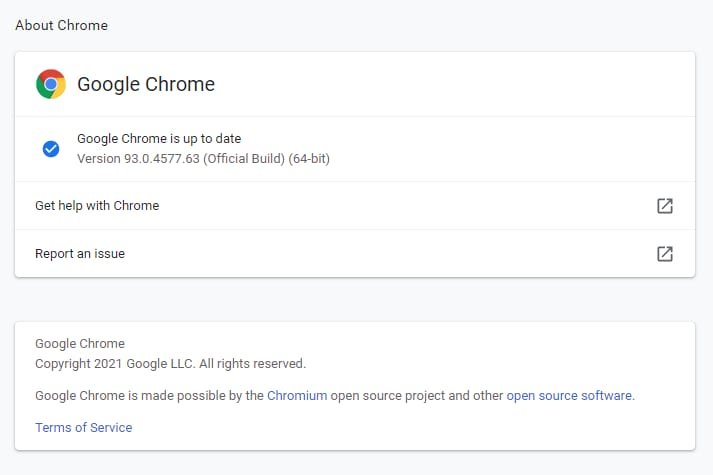Click the Copyright 2021 Google LLC text
713x475 pixels.
(x=115, y=364)
